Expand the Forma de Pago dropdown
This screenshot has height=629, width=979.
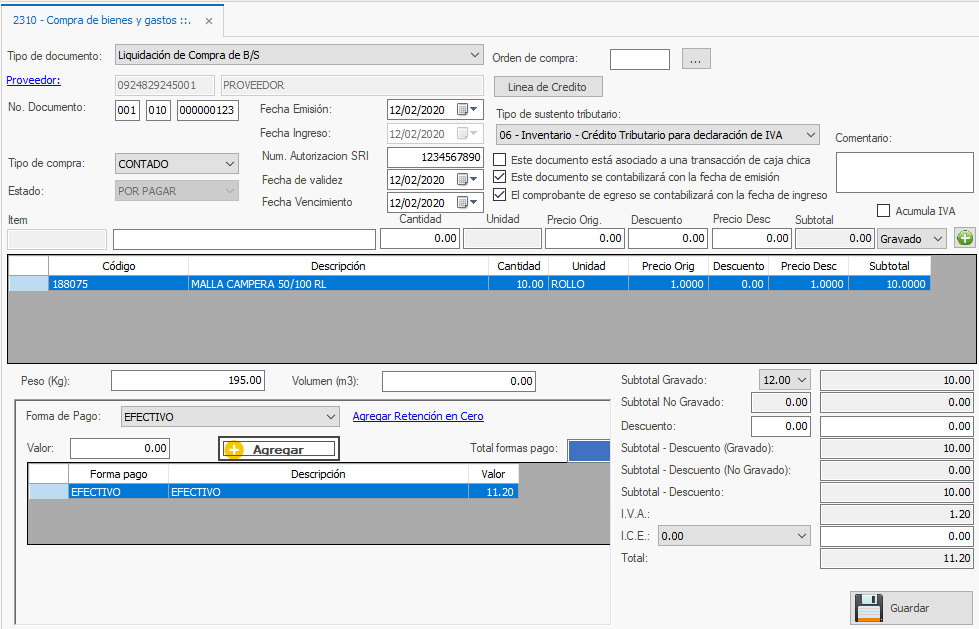click(x=331, y=416)
